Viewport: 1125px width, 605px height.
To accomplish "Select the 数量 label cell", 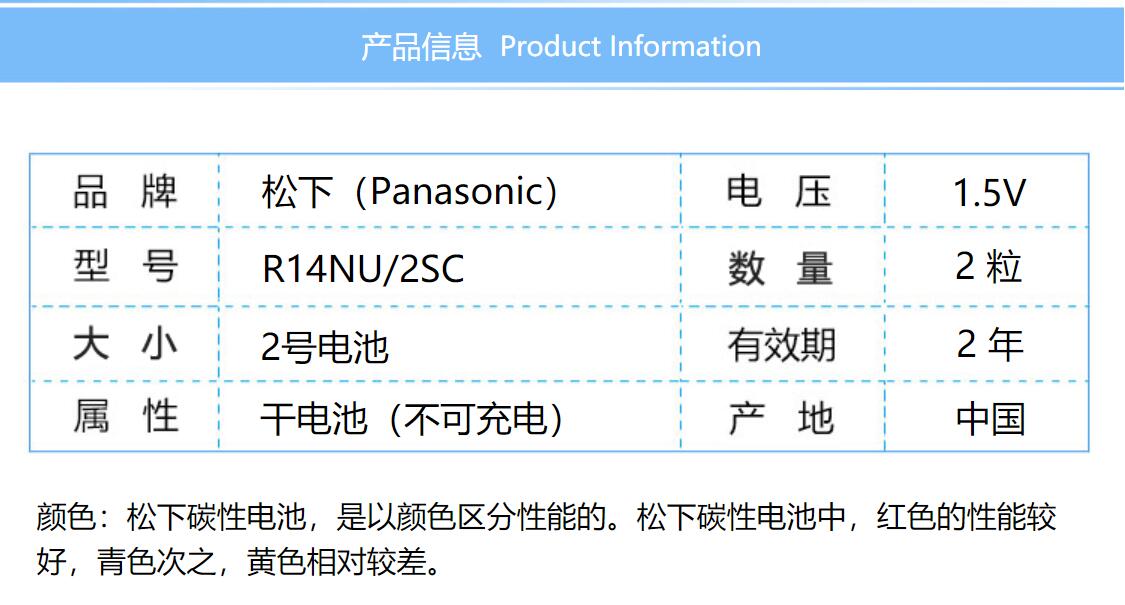I will [780, 268].
